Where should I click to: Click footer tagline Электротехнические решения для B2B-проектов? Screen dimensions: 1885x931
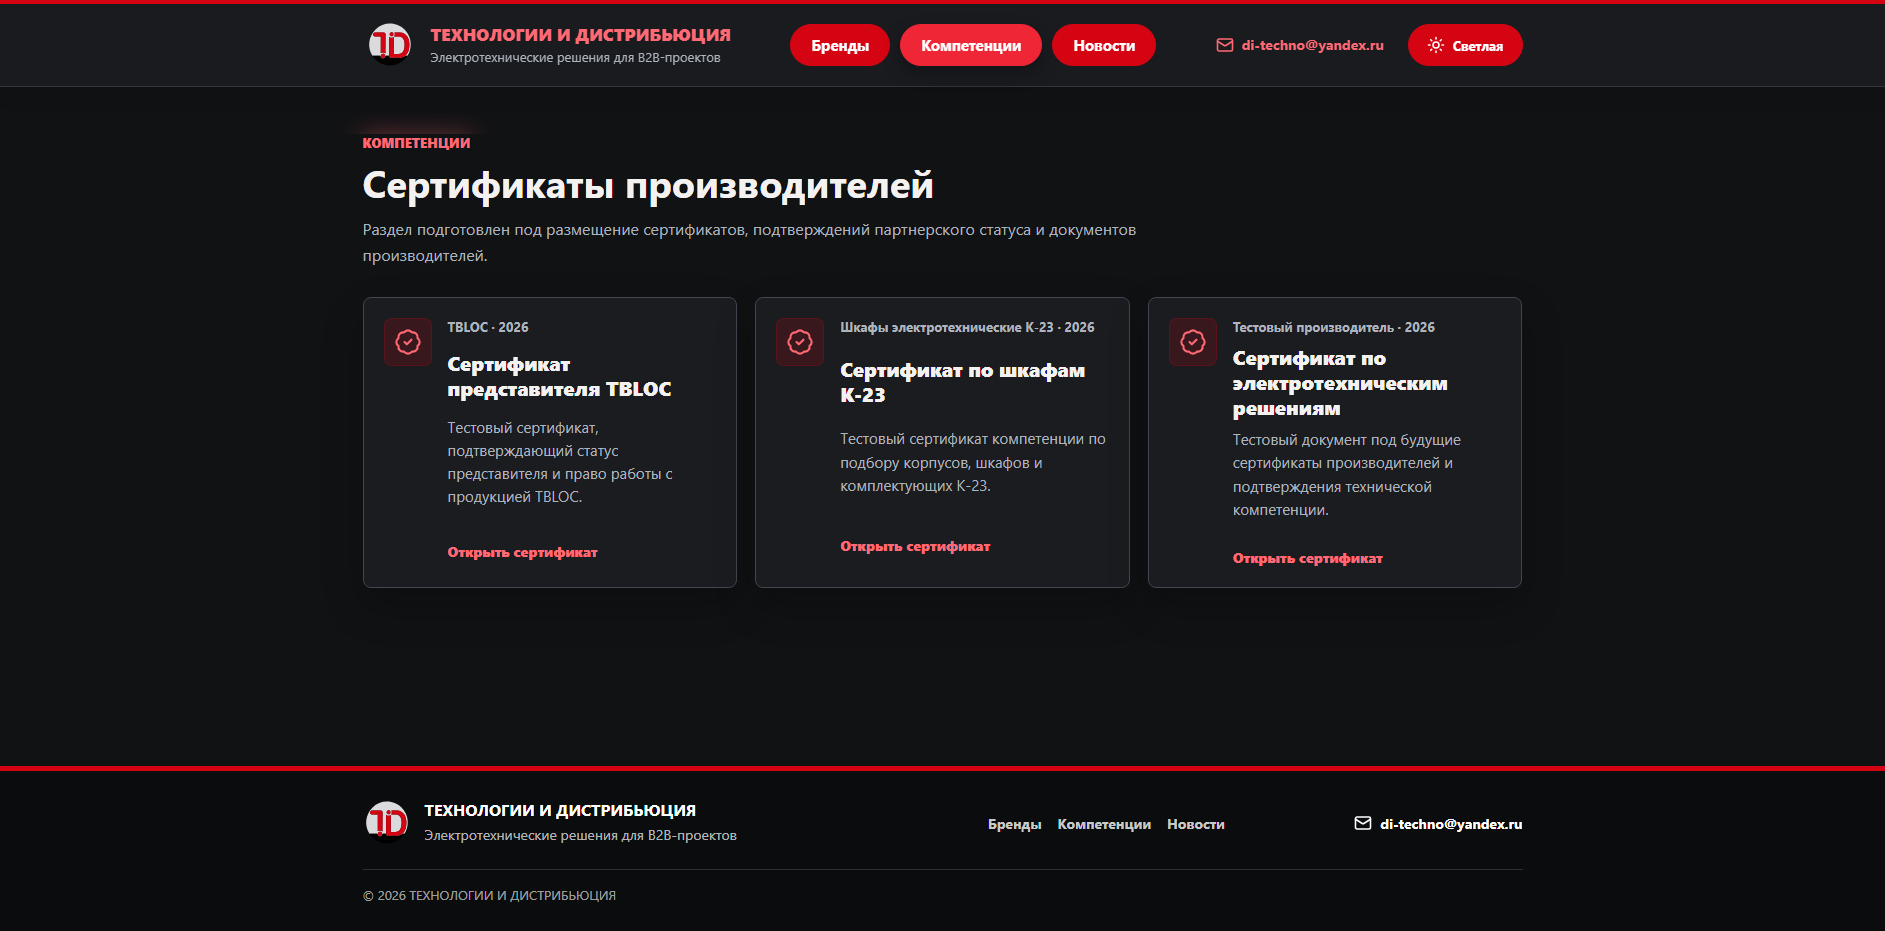[x=580, y=835]
